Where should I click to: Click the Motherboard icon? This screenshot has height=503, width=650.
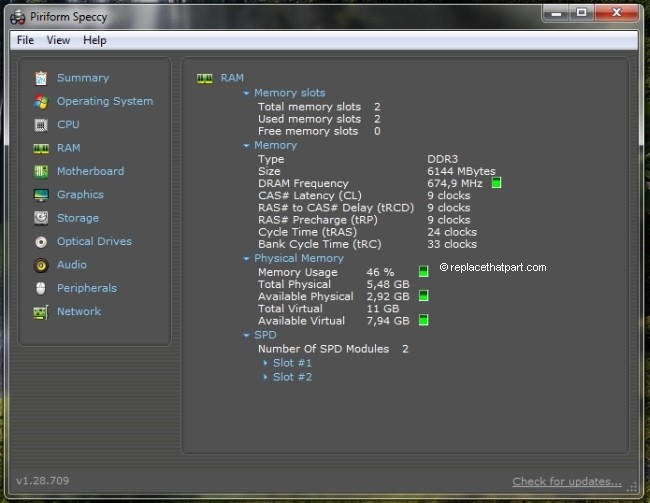click(x=41, y=171)
